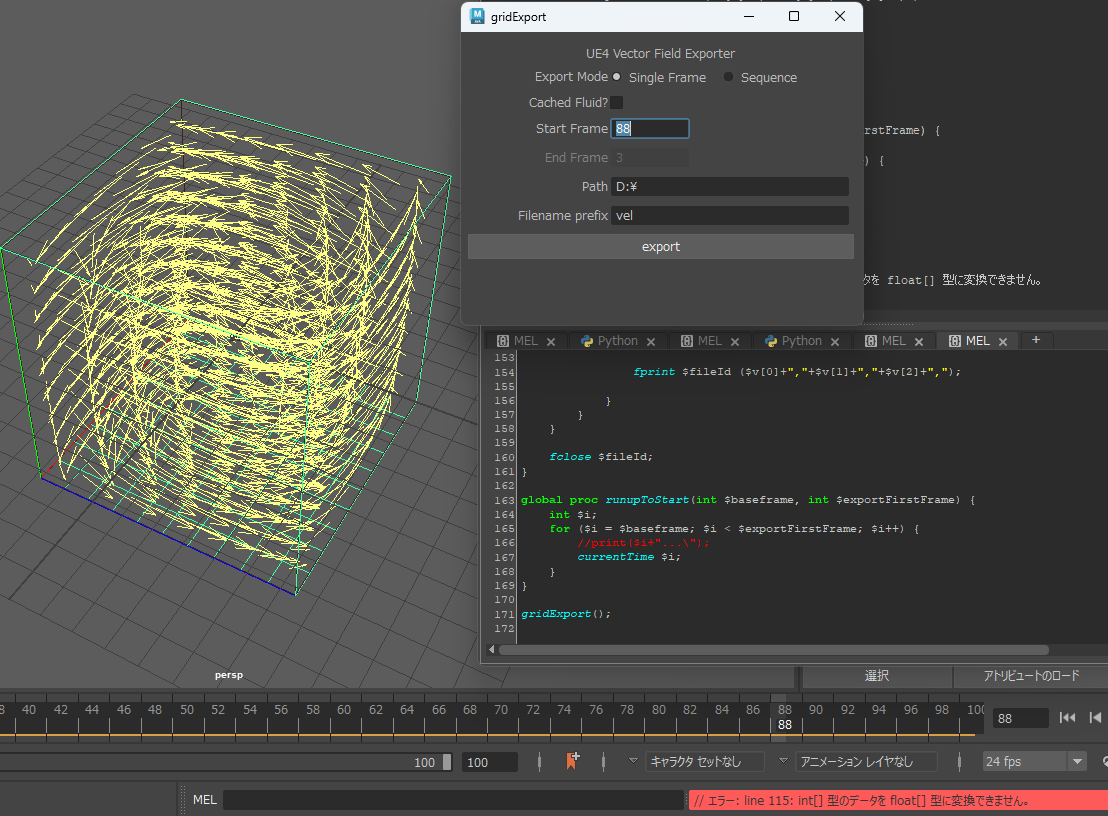Screen dimensions: 1108x816
Task: Click the 選択 button above the timeline
Action: tap(875, 676)
